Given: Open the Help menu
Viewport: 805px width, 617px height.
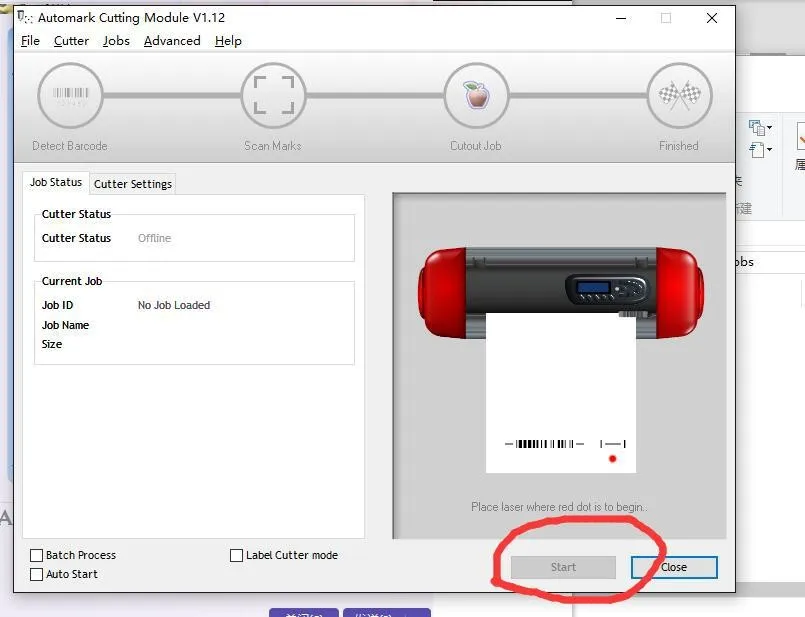Looking at the screenshot, I should 228,41.
